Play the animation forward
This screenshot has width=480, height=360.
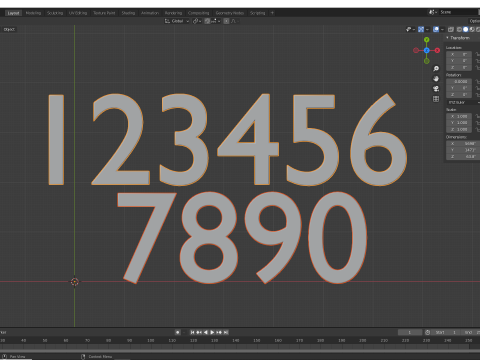pos(212,332)
